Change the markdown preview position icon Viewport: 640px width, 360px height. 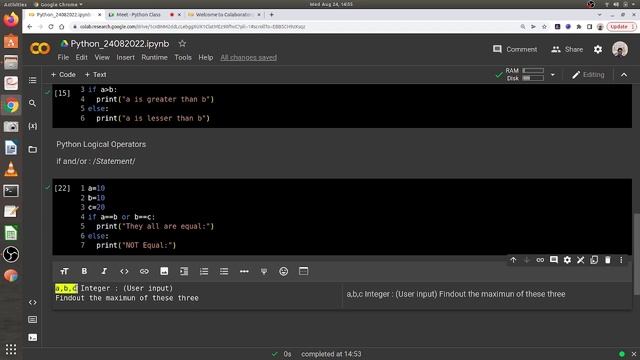click(x=303, y=271)
